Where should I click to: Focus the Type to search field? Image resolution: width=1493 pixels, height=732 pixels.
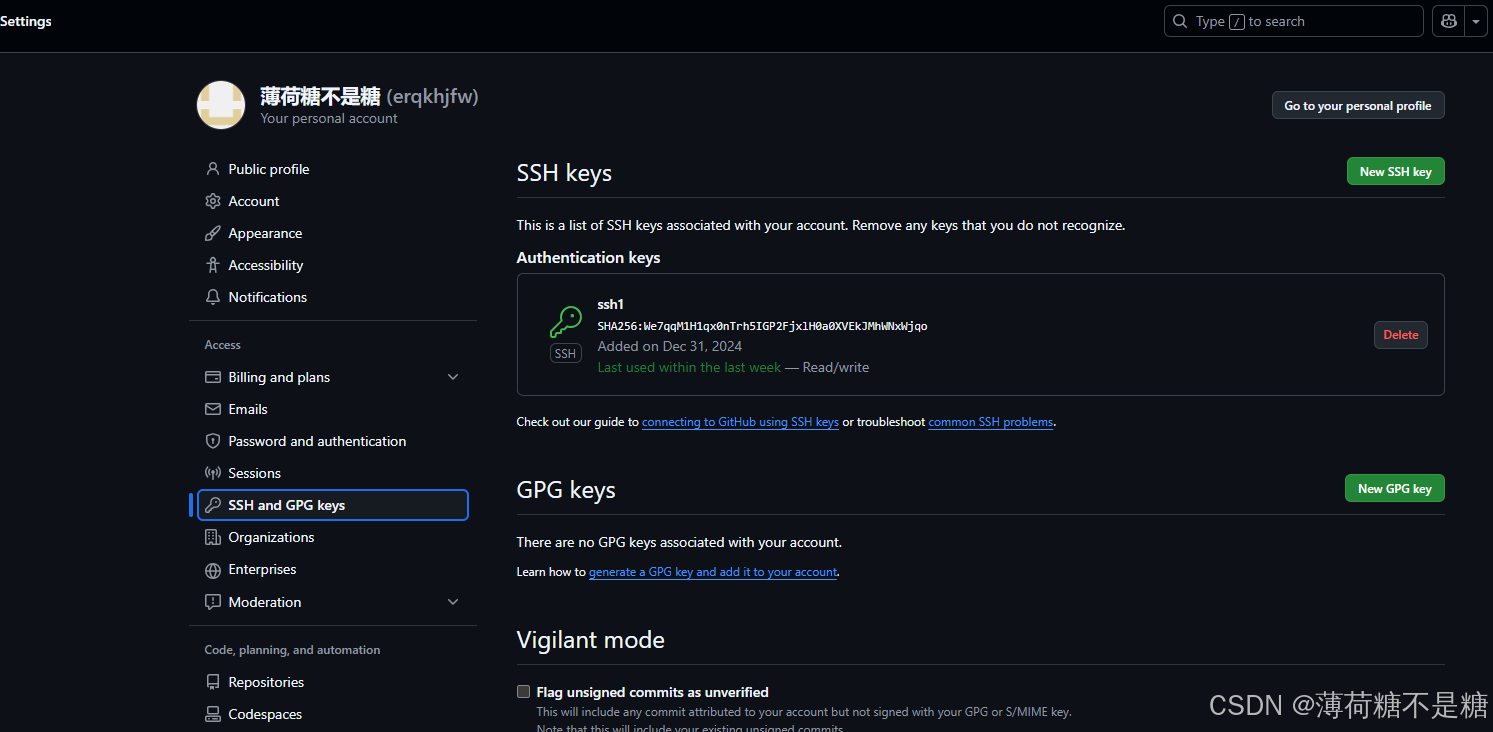[1293, 21]
